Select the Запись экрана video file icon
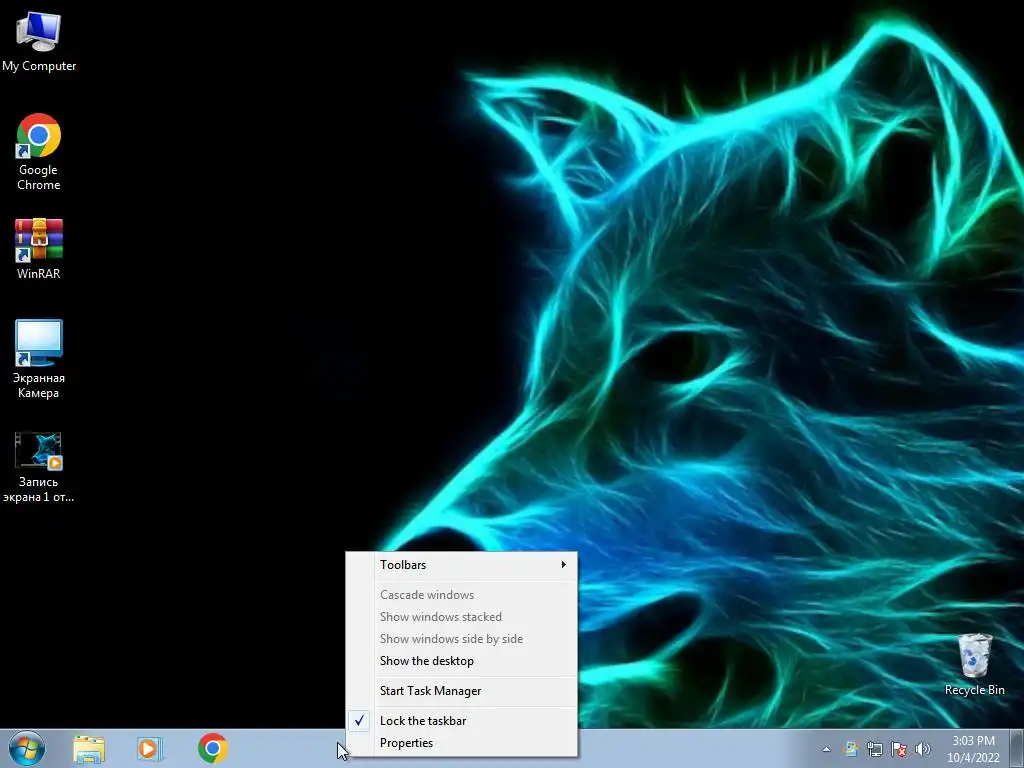 (x=39, y=467)
